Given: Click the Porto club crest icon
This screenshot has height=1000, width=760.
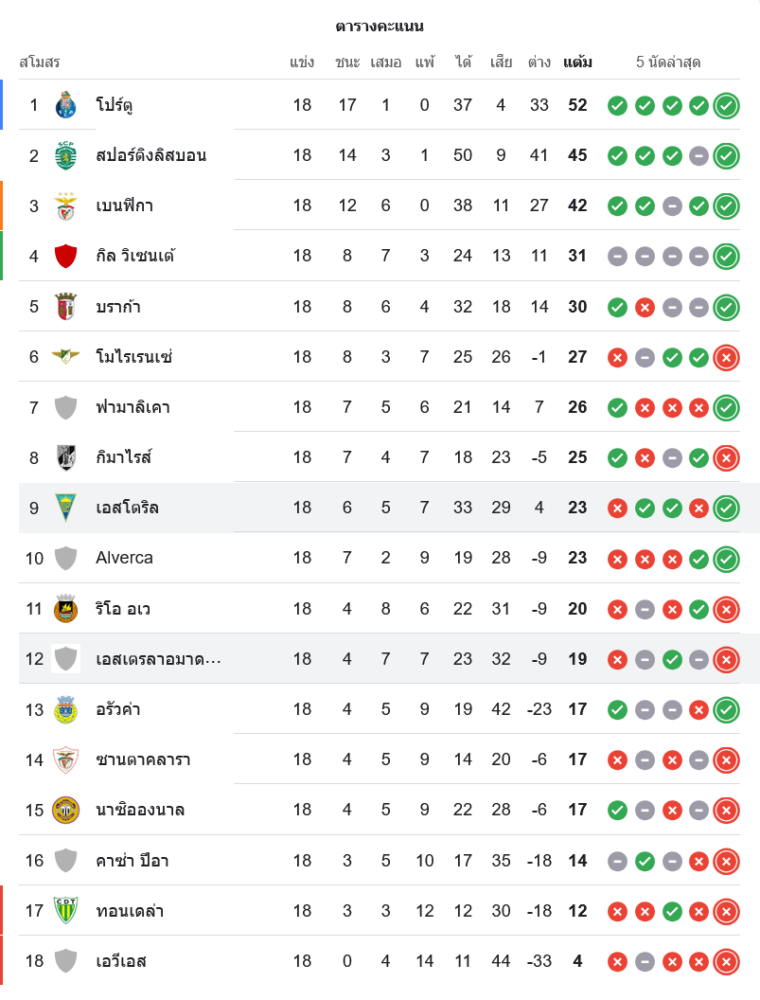Looking at the screenshot, I should click(x=66, y=105).
